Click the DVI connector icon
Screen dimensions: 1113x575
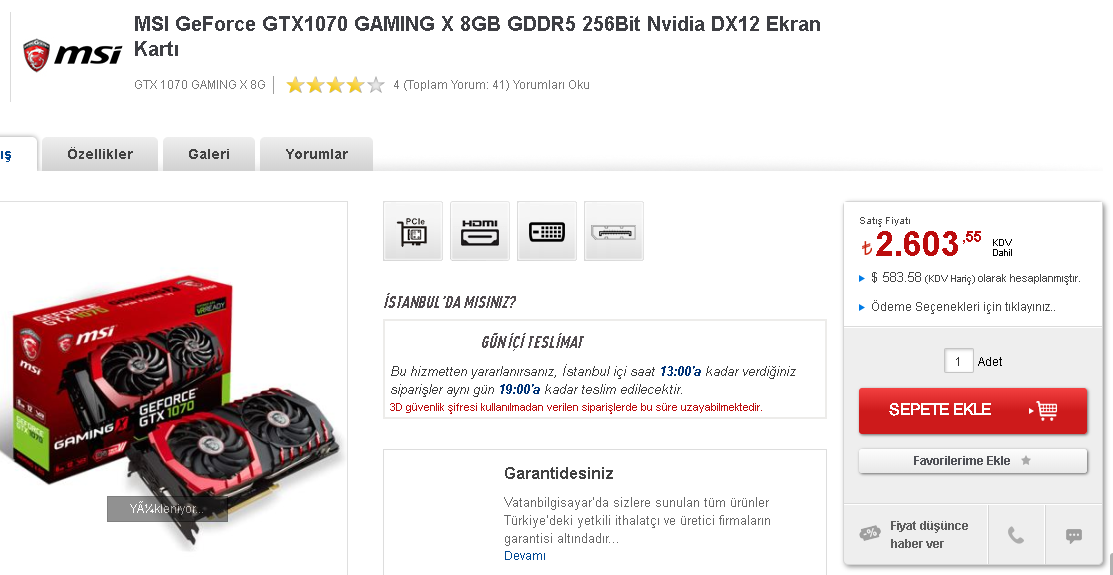coord(547,231)
